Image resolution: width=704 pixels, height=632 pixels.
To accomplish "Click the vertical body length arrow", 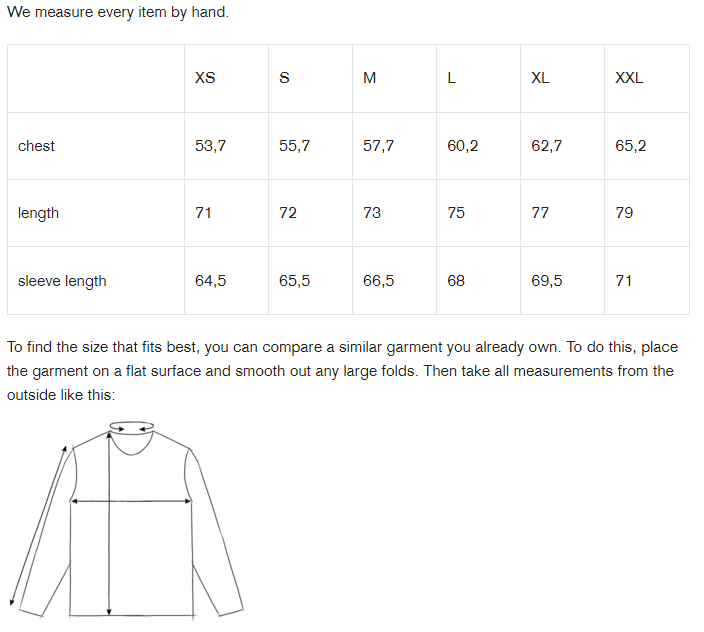I will click(x=109, y=523).
